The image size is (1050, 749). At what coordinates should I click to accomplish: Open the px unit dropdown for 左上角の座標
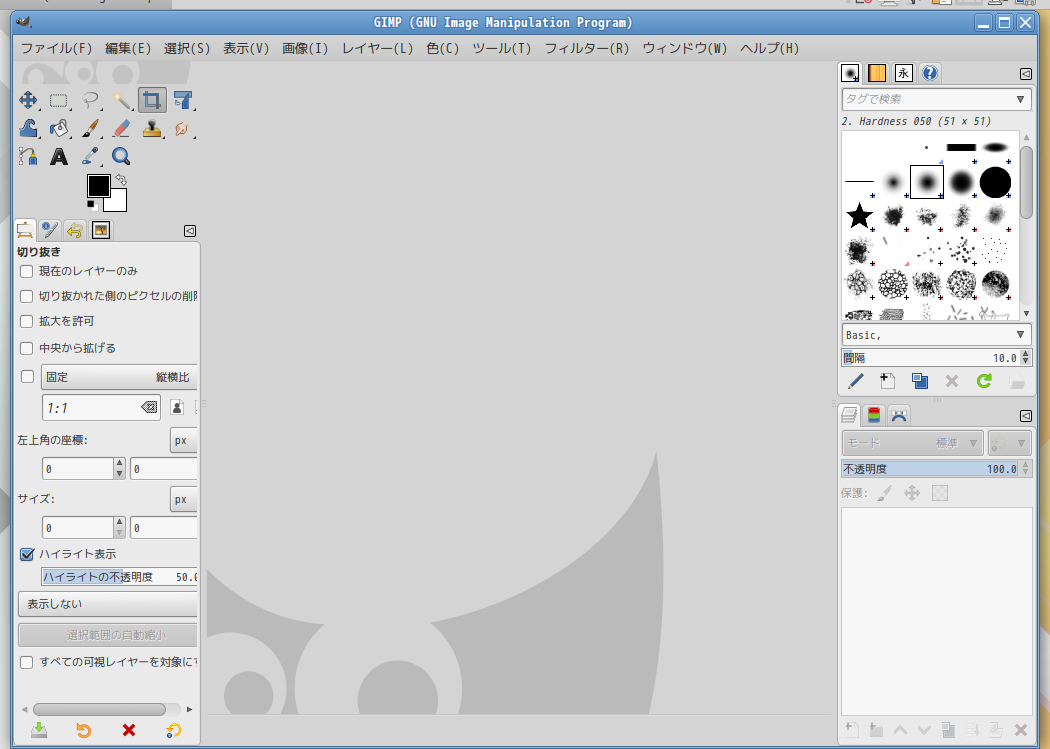point(183,440)
